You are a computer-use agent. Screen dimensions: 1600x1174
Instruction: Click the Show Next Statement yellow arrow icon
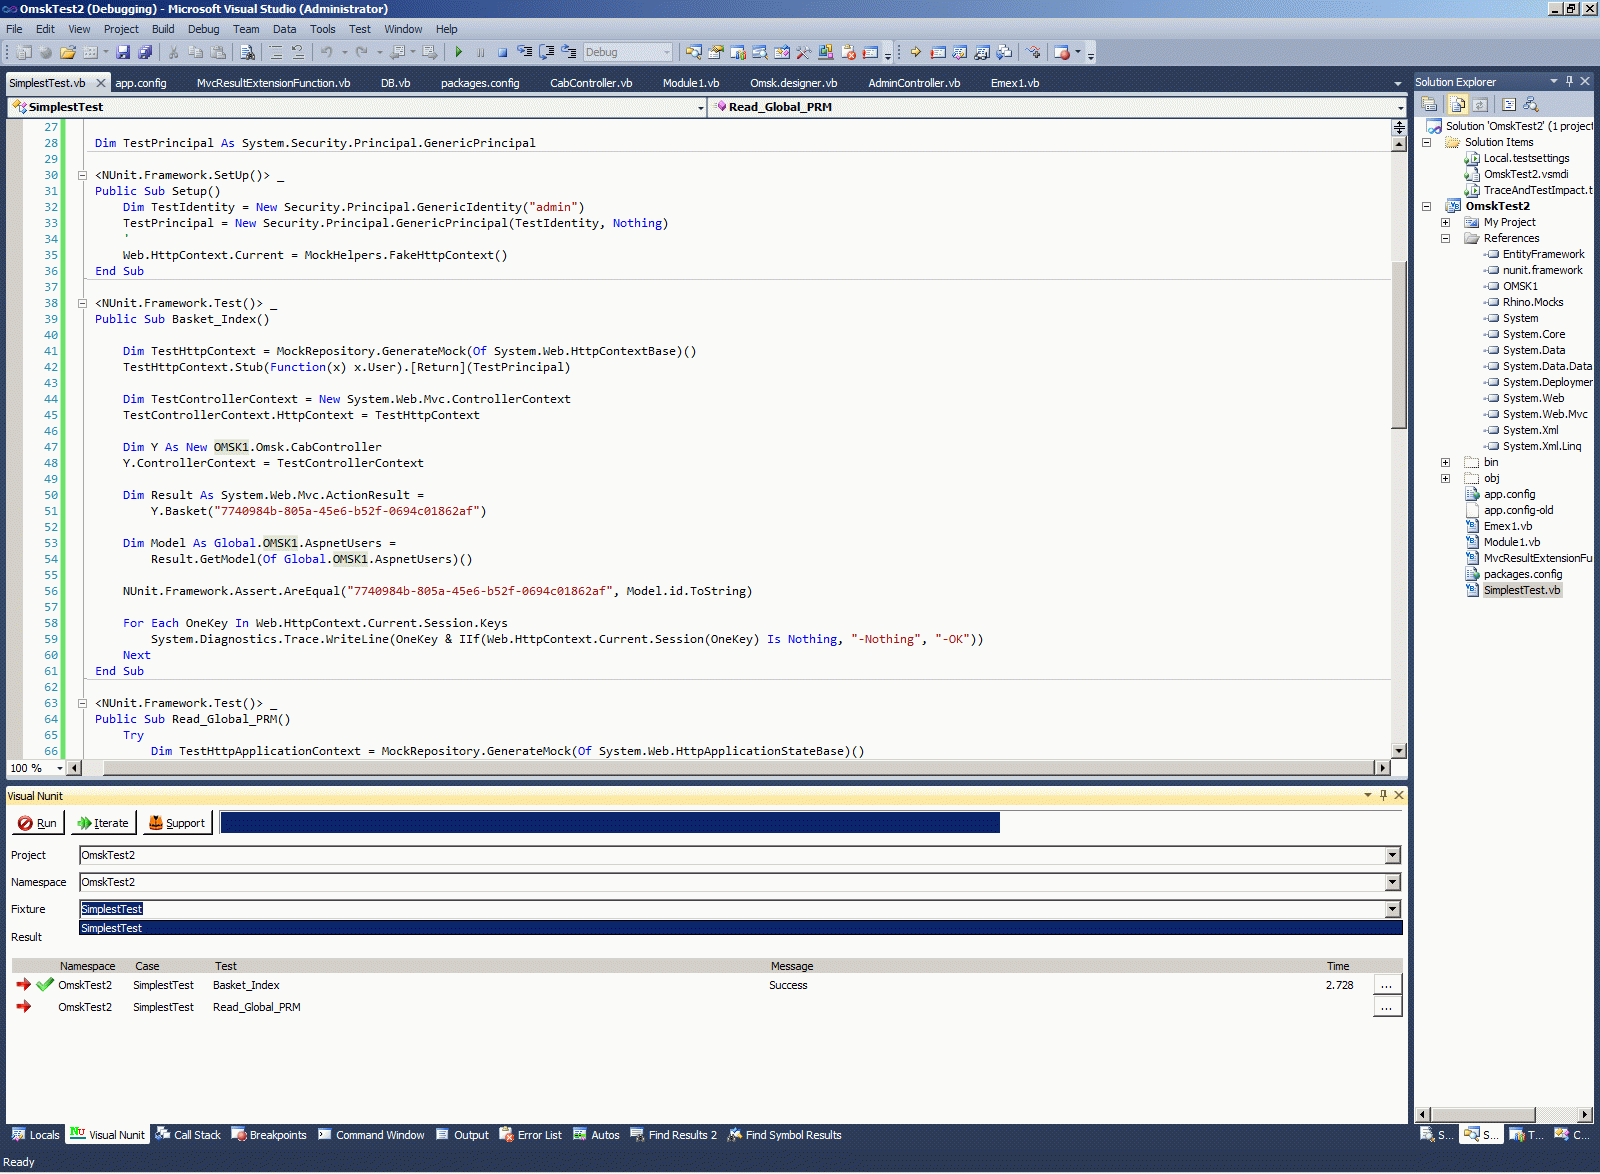pyautogui.click(x=915, y=52)
